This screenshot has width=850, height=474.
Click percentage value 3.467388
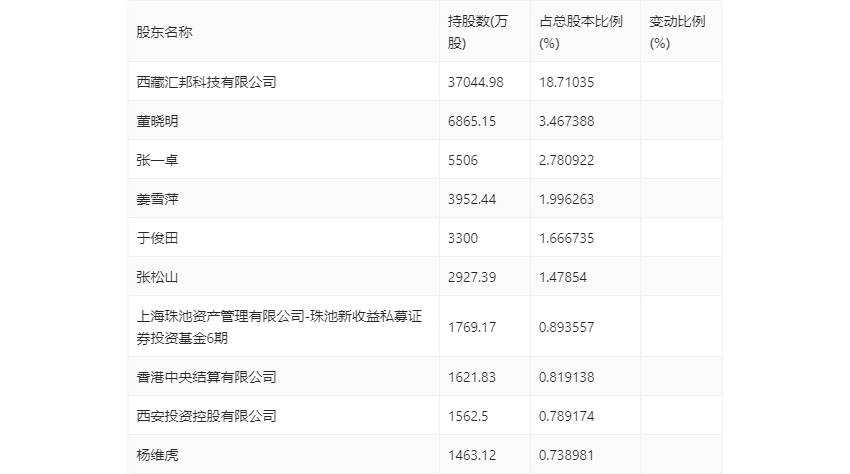[566, 121]
